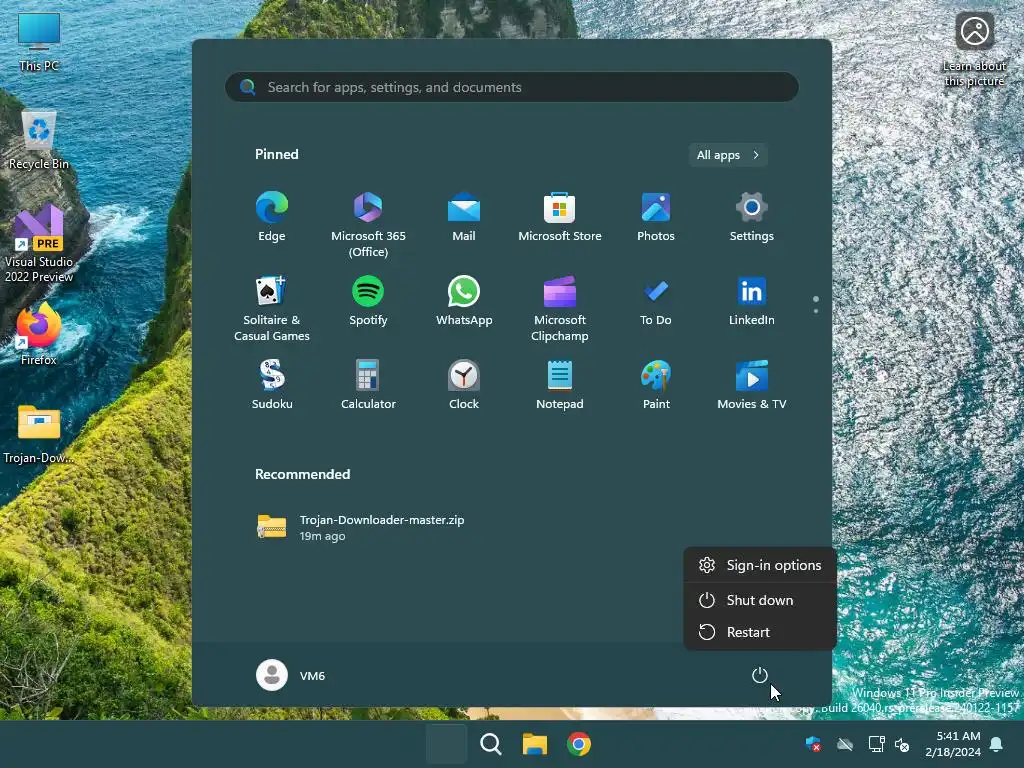Open Windows Security tray icon

[813, 744]
